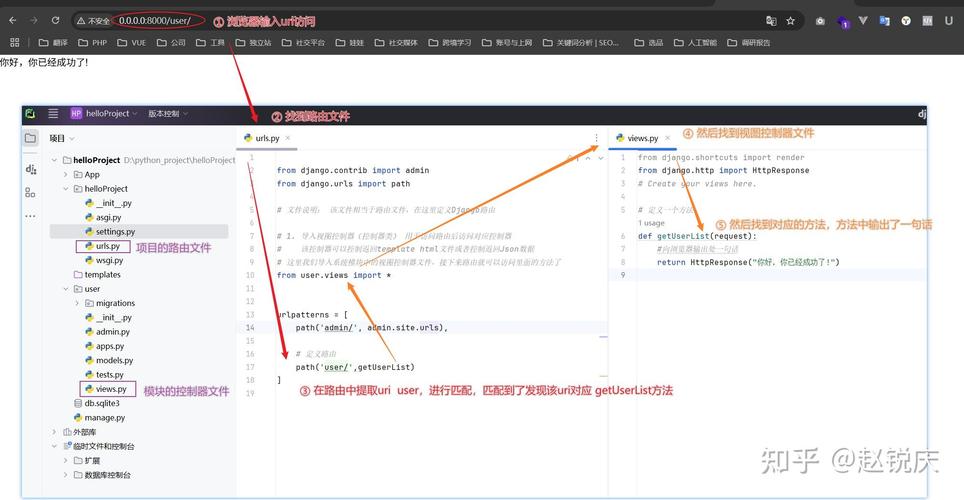Image resolution: width=964 pixels, height=500 pixels.
Task: Select wsgi.py in the project tree
Action: (x=104, y=260)
